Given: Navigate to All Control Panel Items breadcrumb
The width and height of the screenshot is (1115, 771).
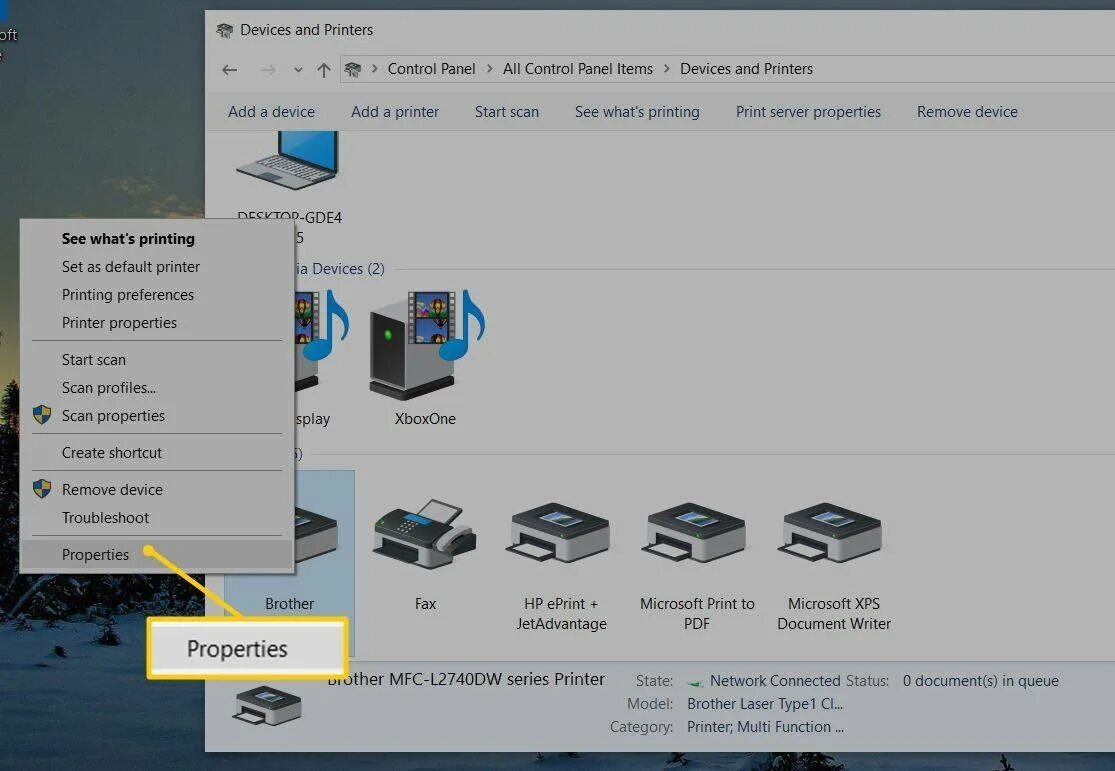Looking at the screenshot, I should (577, 69).
